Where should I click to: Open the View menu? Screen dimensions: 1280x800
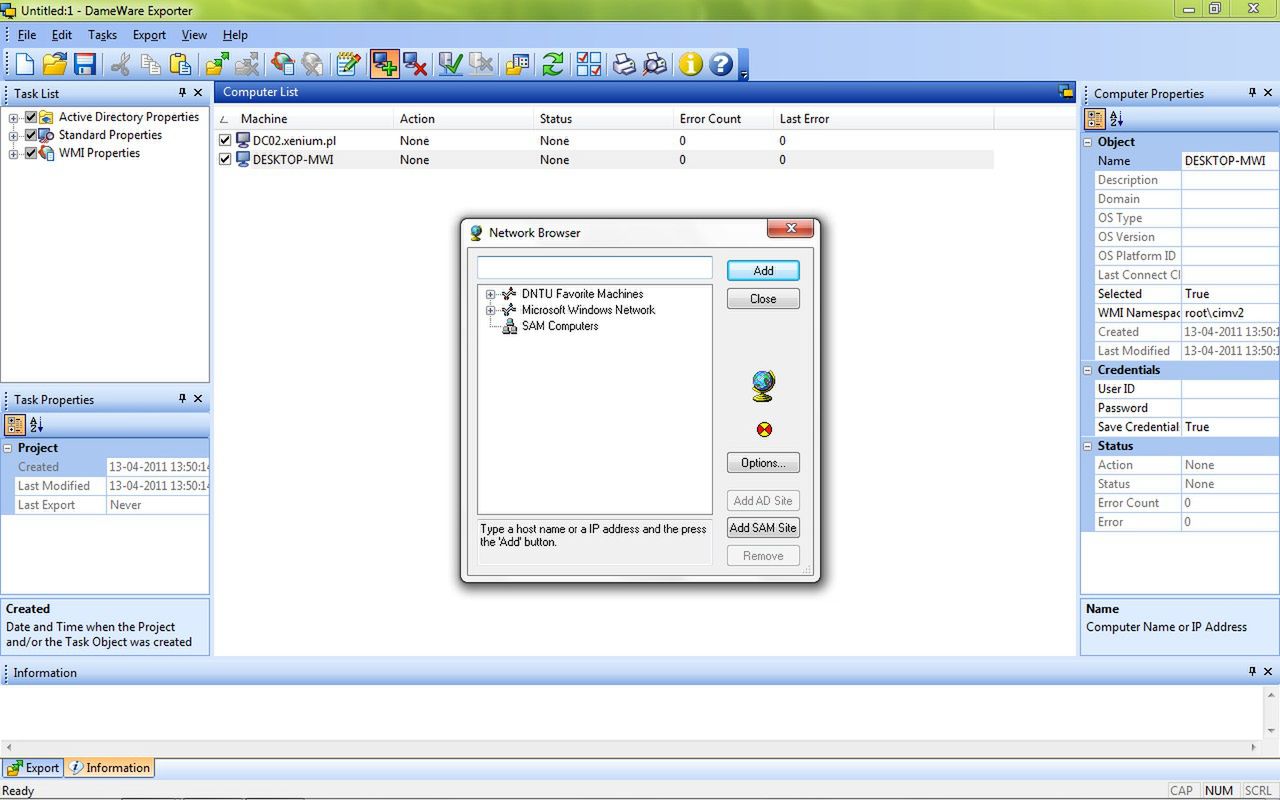pyautogui.click(x=194, y=35)
